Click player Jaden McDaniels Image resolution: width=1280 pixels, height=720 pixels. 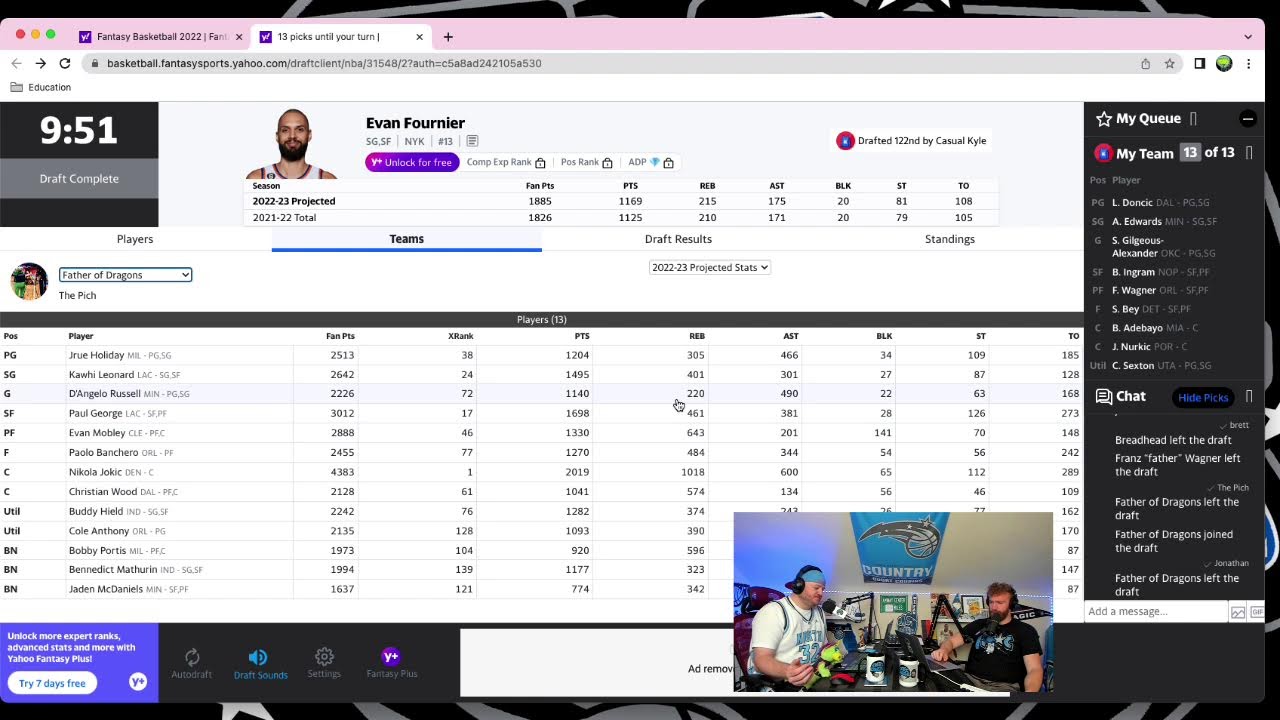(x=105, y=589)
